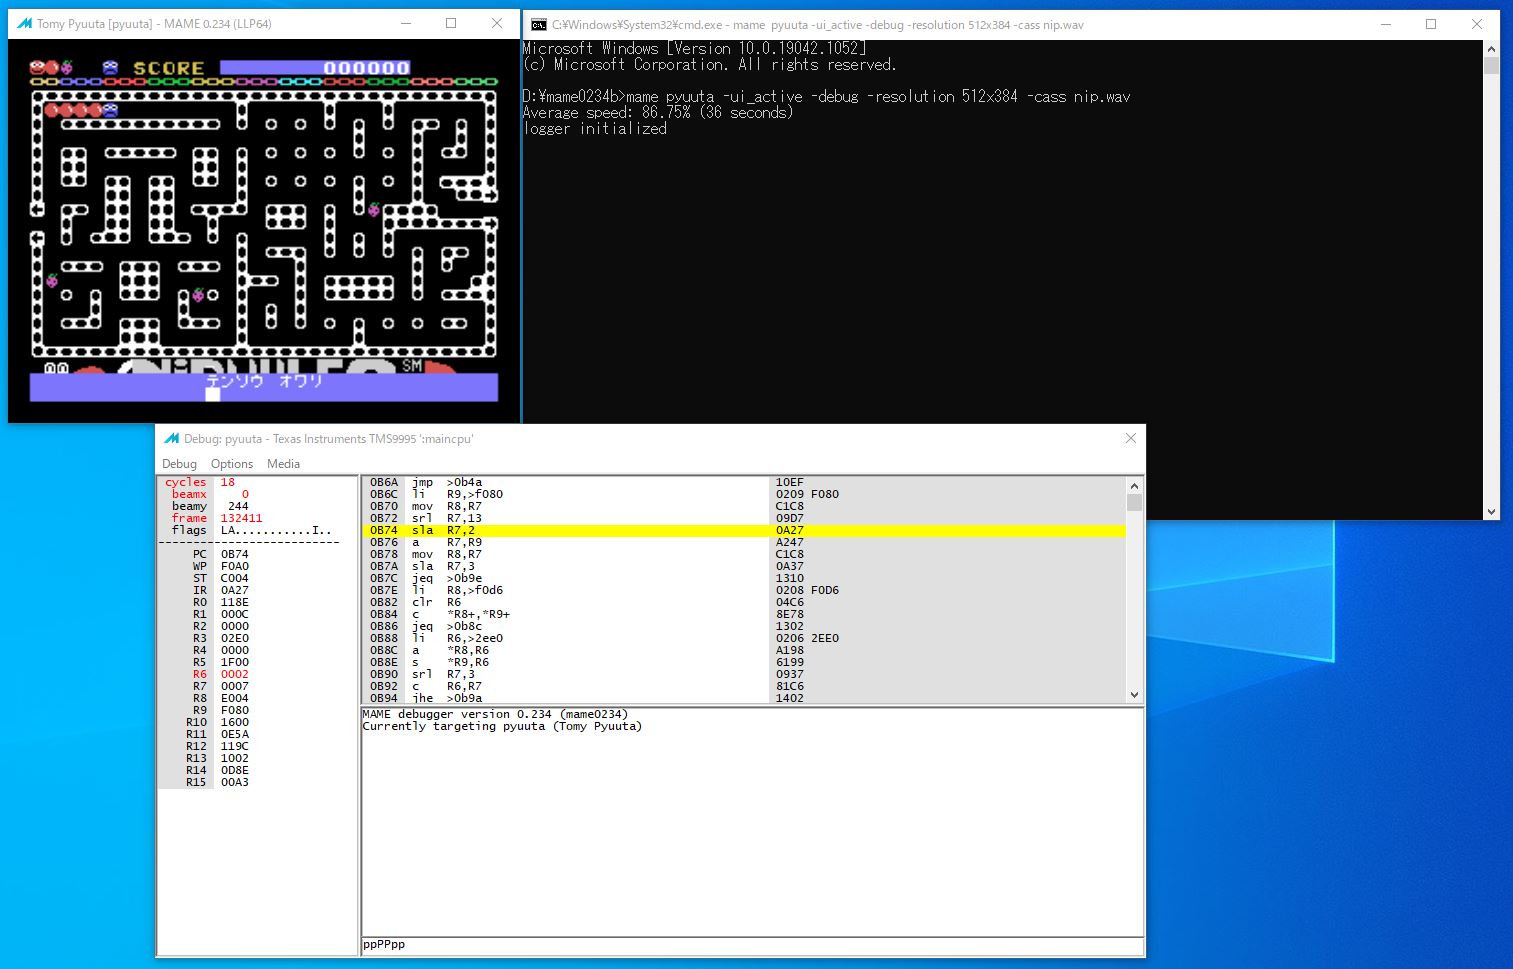Click the disassembly scrollbar thumb

(1134, 502)
